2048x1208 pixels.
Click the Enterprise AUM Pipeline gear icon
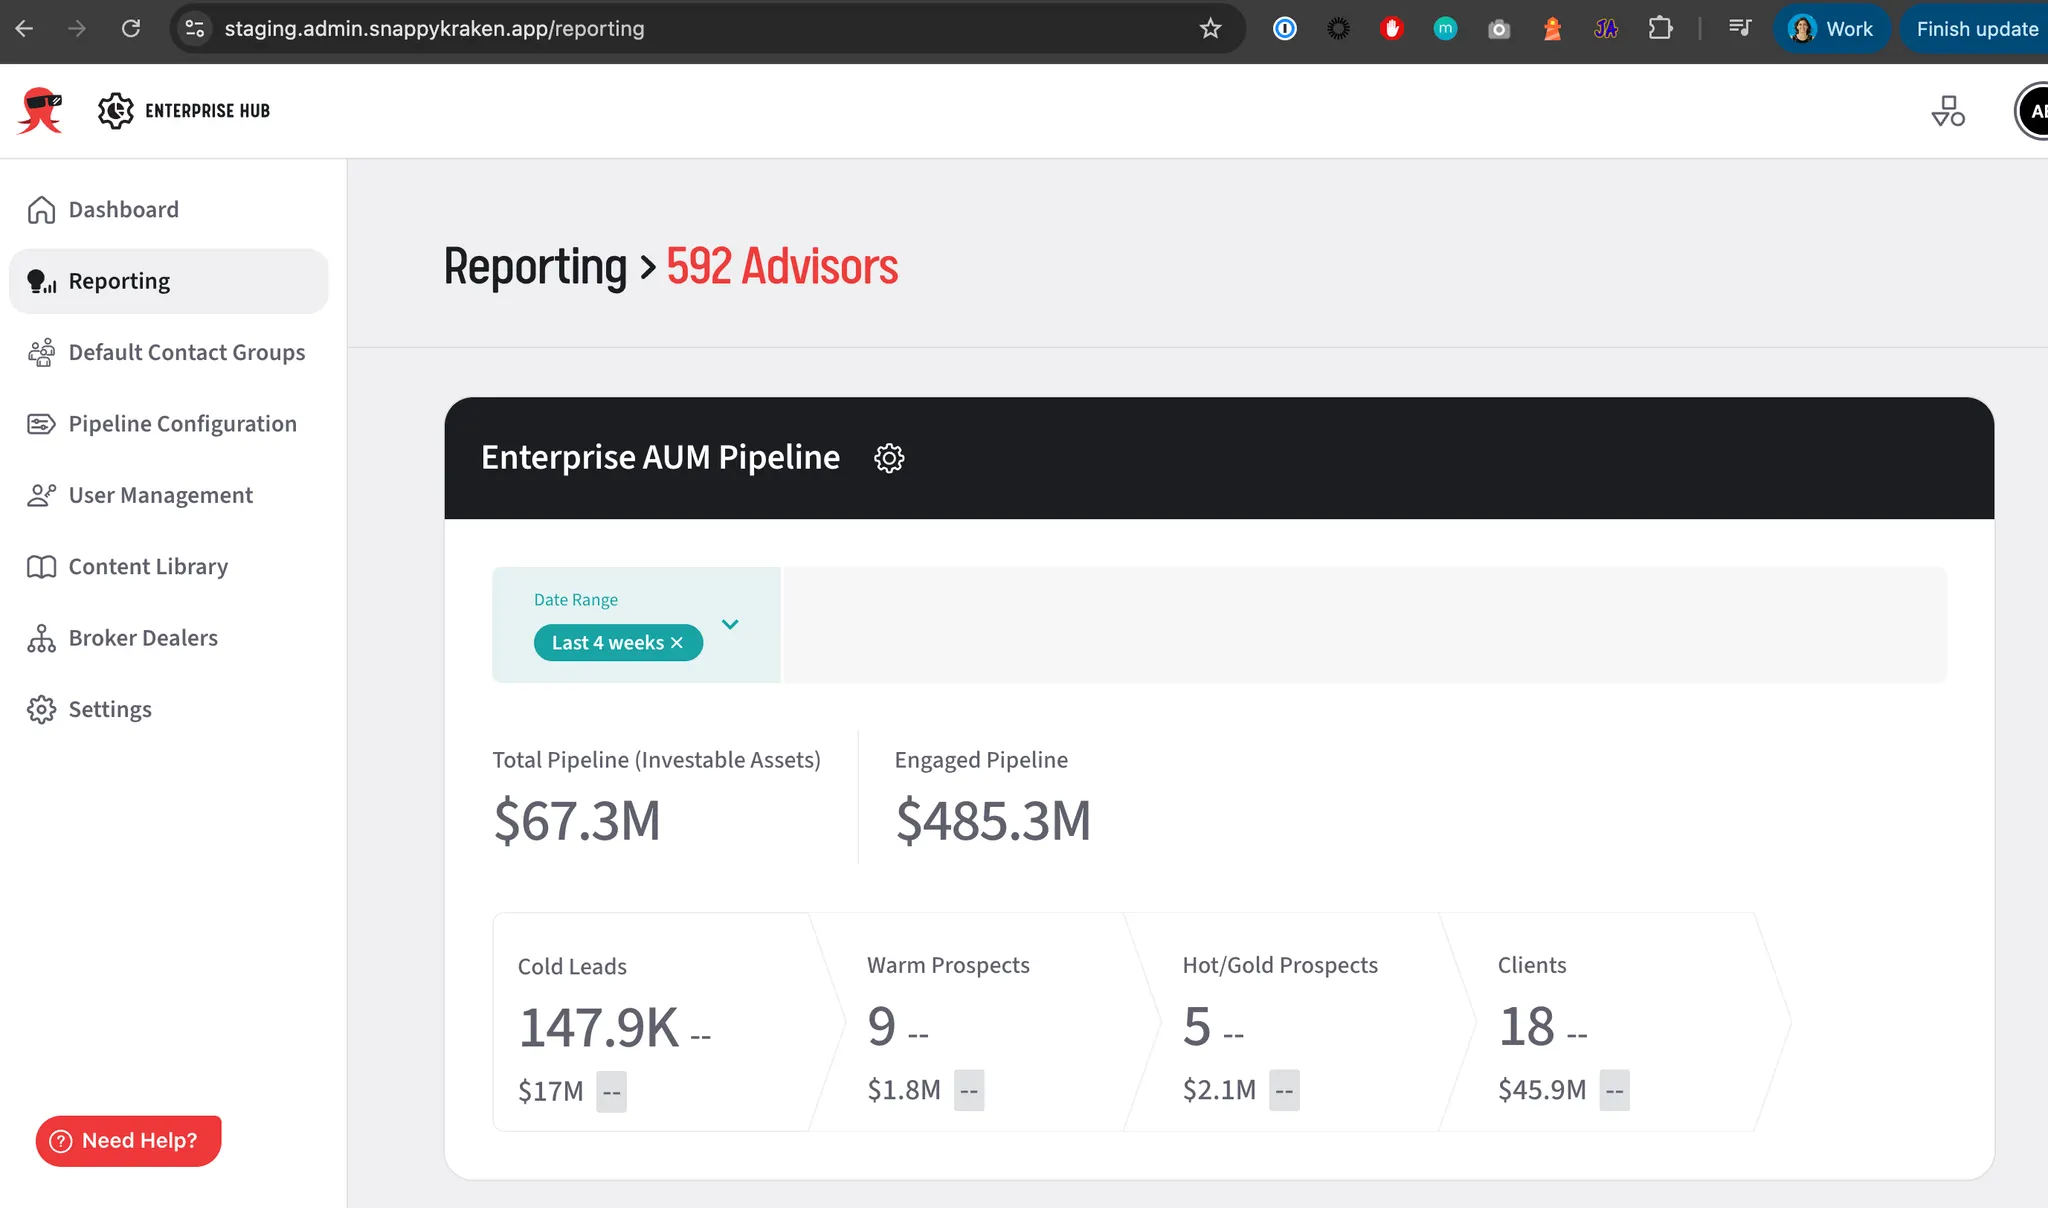pyautogui.click(x=889, y=458)
